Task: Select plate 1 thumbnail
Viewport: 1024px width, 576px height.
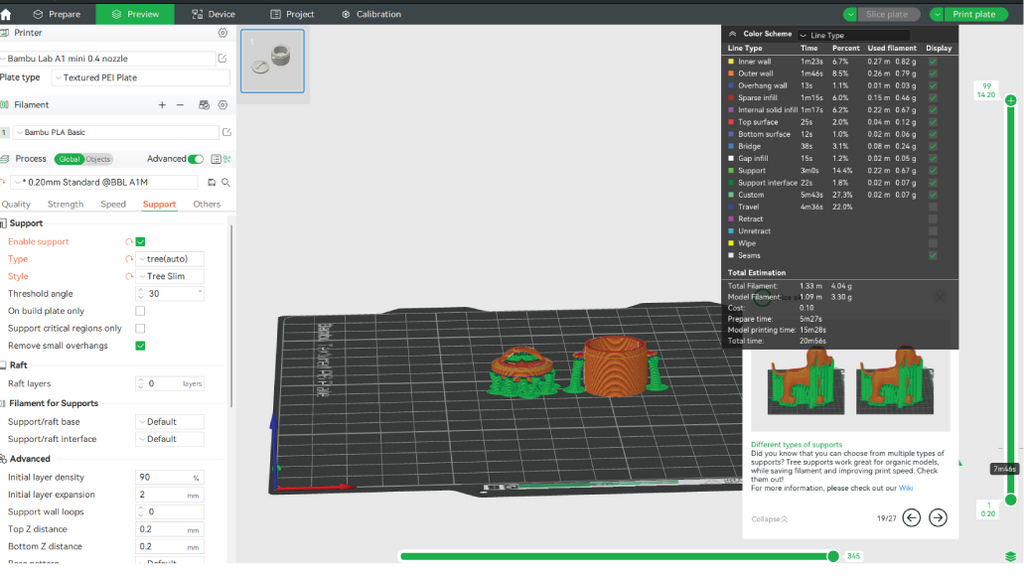Action: coord(272,61)
